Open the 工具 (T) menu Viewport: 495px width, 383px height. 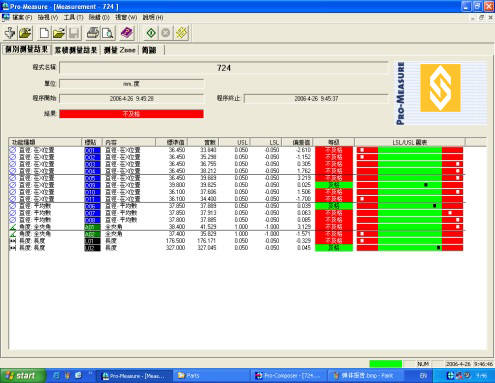(x=73, y=17)
